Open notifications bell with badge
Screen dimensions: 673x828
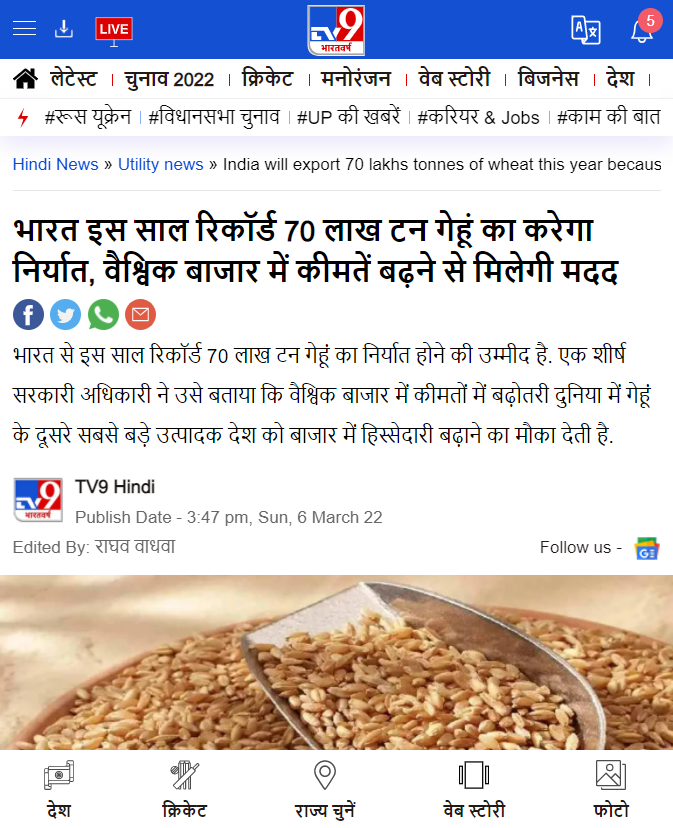[x=645, y=27]
